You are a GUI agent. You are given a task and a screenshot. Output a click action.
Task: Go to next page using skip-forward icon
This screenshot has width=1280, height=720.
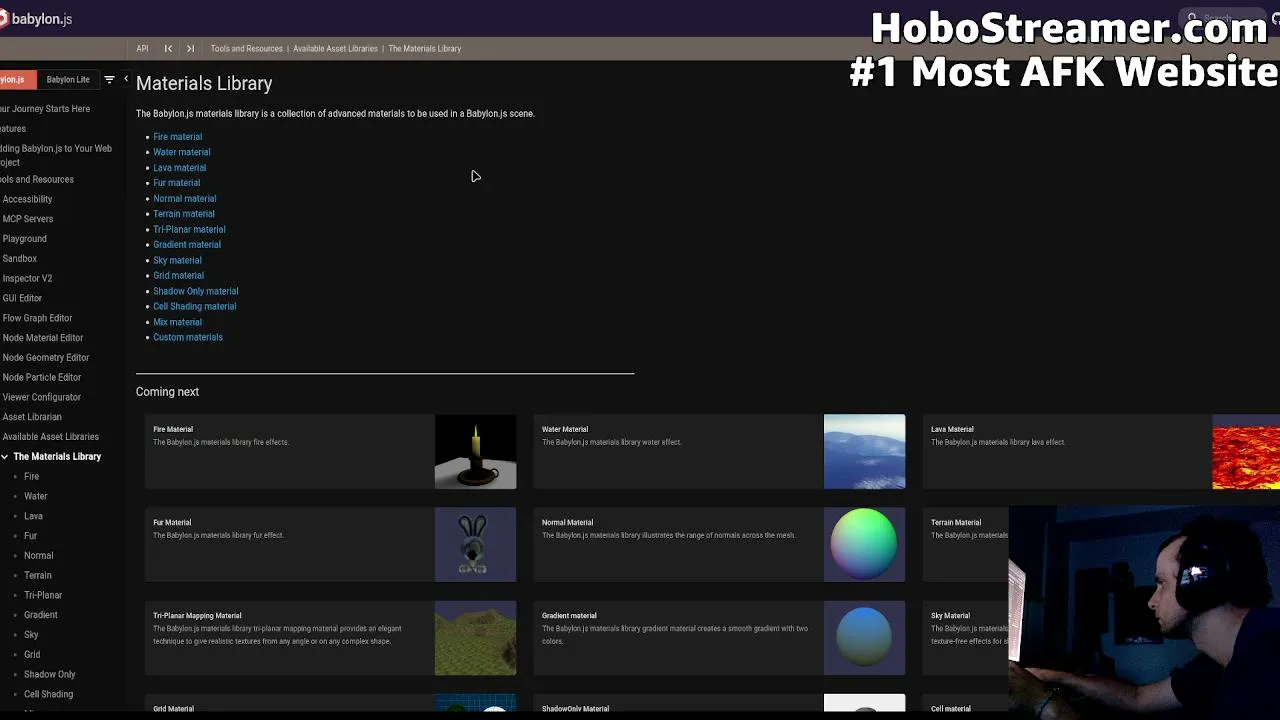point(190,49)
